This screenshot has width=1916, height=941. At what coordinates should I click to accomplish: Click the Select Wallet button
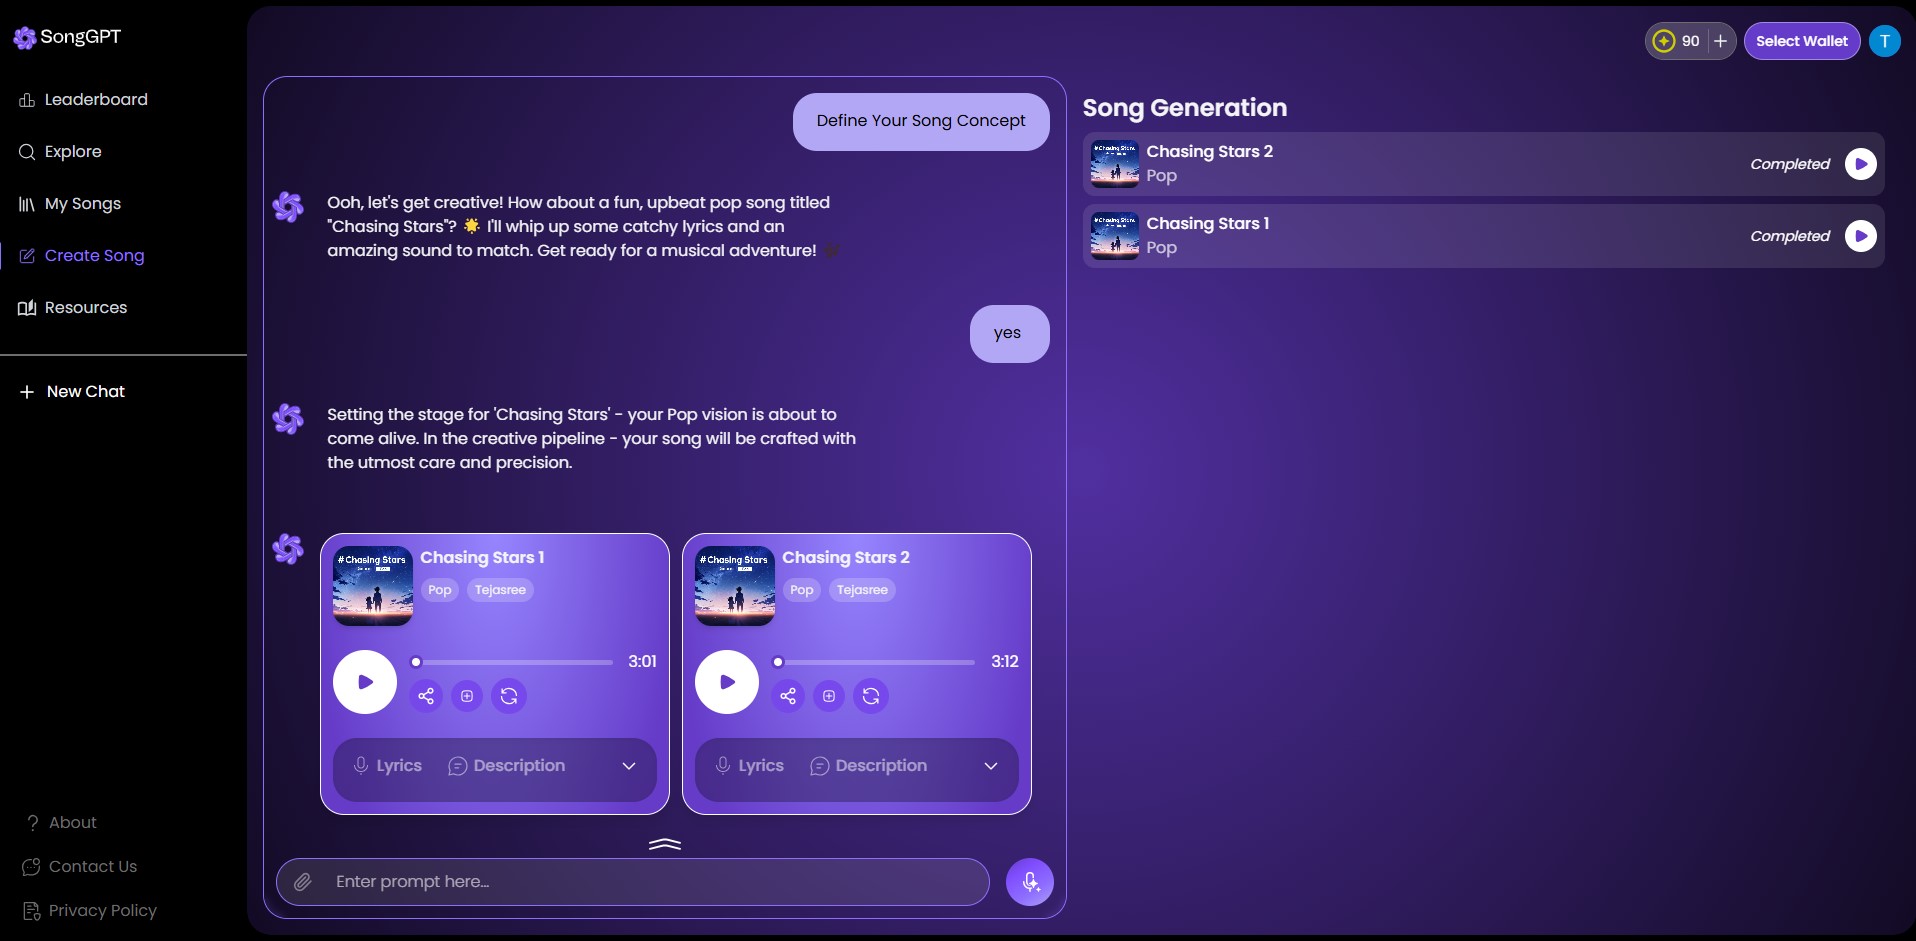(x=1802, y=41)
